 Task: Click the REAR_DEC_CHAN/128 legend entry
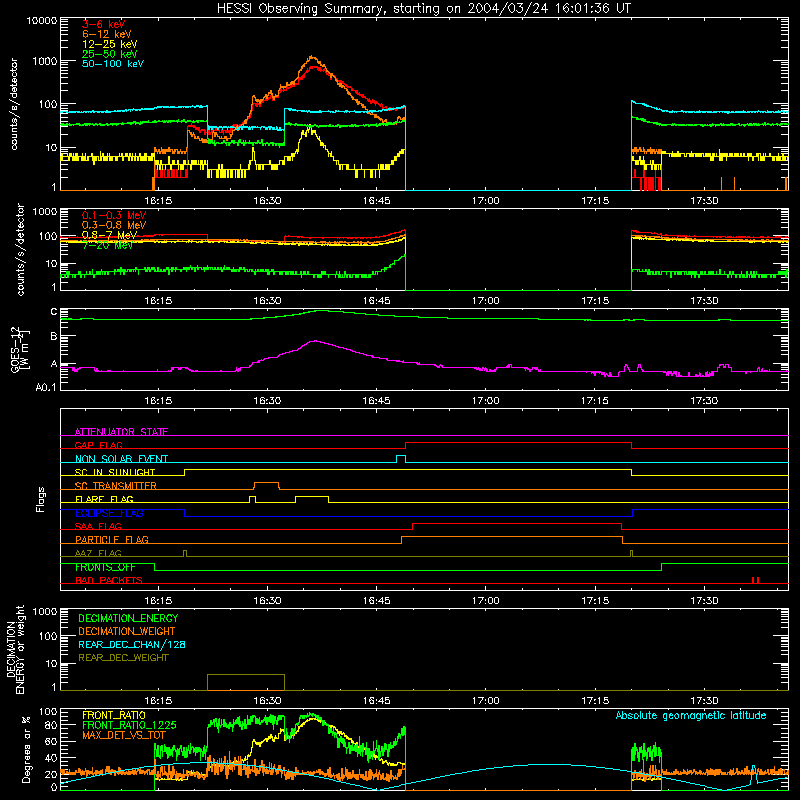132,644
